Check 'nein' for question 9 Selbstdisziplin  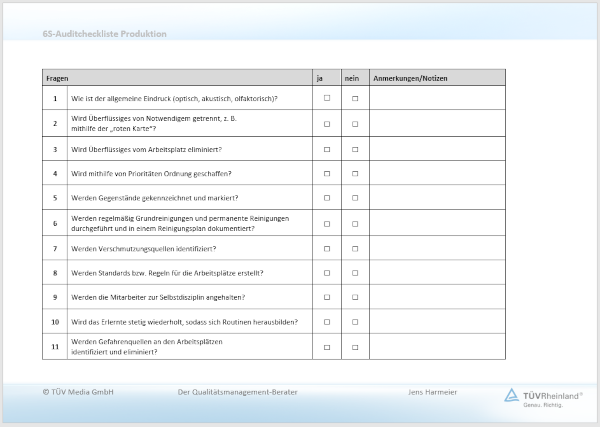click(355, 297)
